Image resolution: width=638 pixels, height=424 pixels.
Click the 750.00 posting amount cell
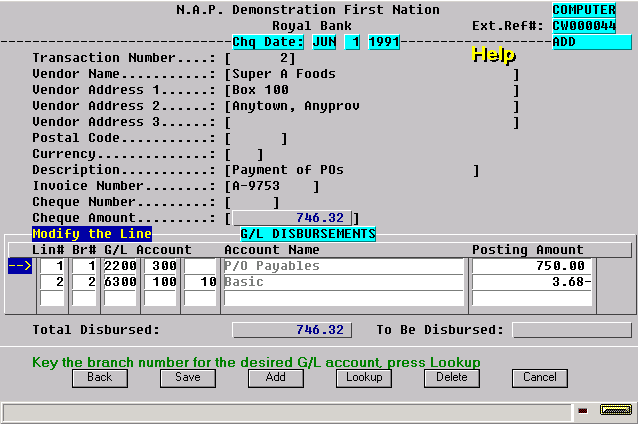pos(532,266)
